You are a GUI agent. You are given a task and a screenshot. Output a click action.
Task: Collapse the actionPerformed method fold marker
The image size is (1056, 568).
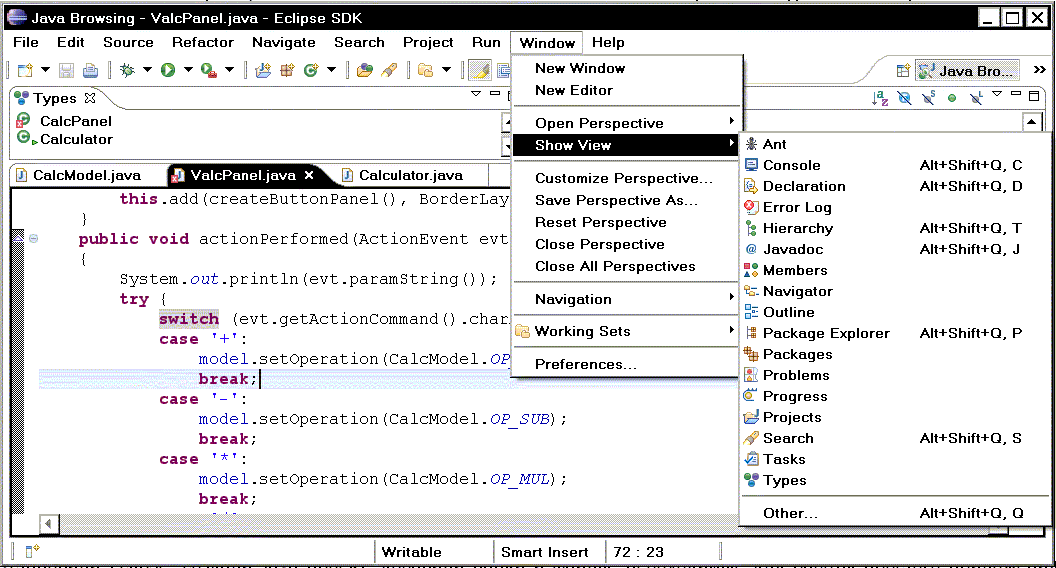[x=33, y=239]
